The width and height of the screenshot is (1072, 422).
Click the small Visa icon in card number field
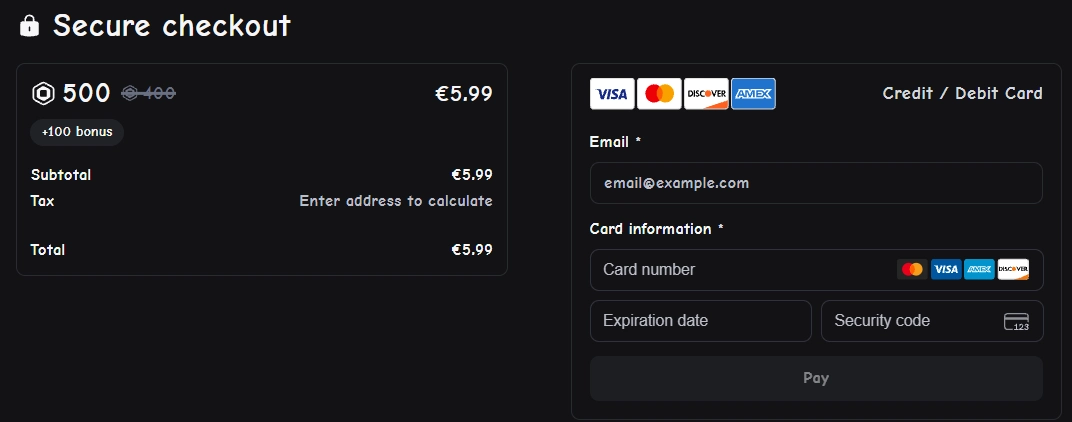tap(946, 269)
